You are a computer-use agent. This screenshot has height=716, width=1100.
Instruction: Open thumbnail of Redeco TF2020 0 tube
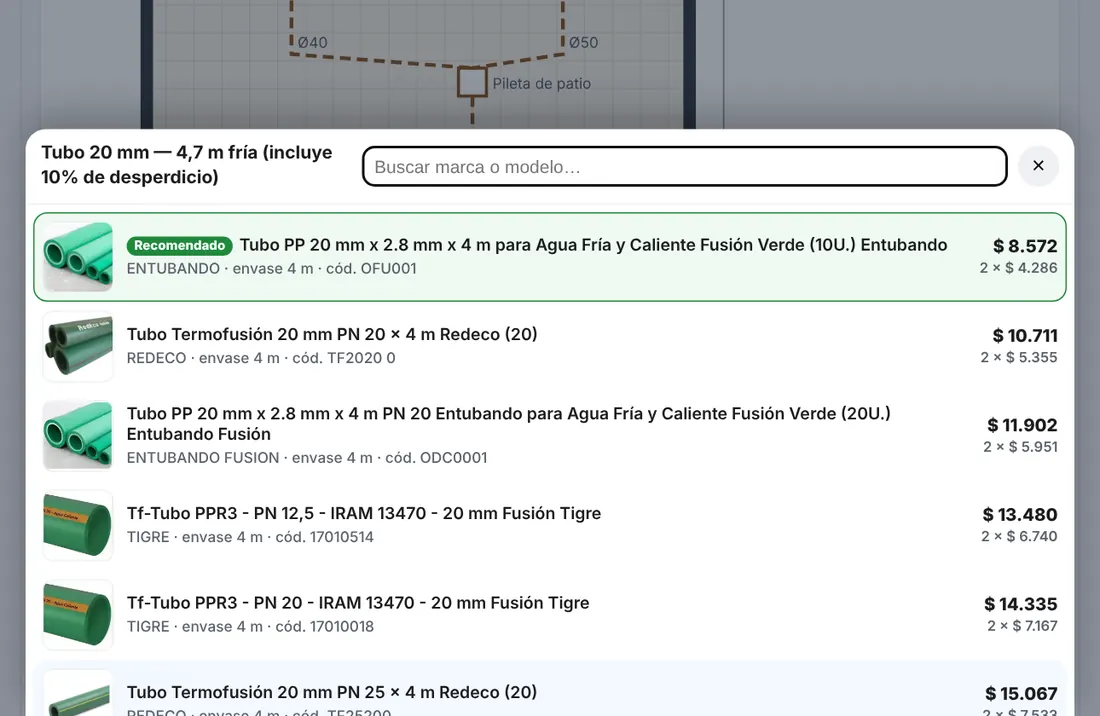click(x=78, y=346)
